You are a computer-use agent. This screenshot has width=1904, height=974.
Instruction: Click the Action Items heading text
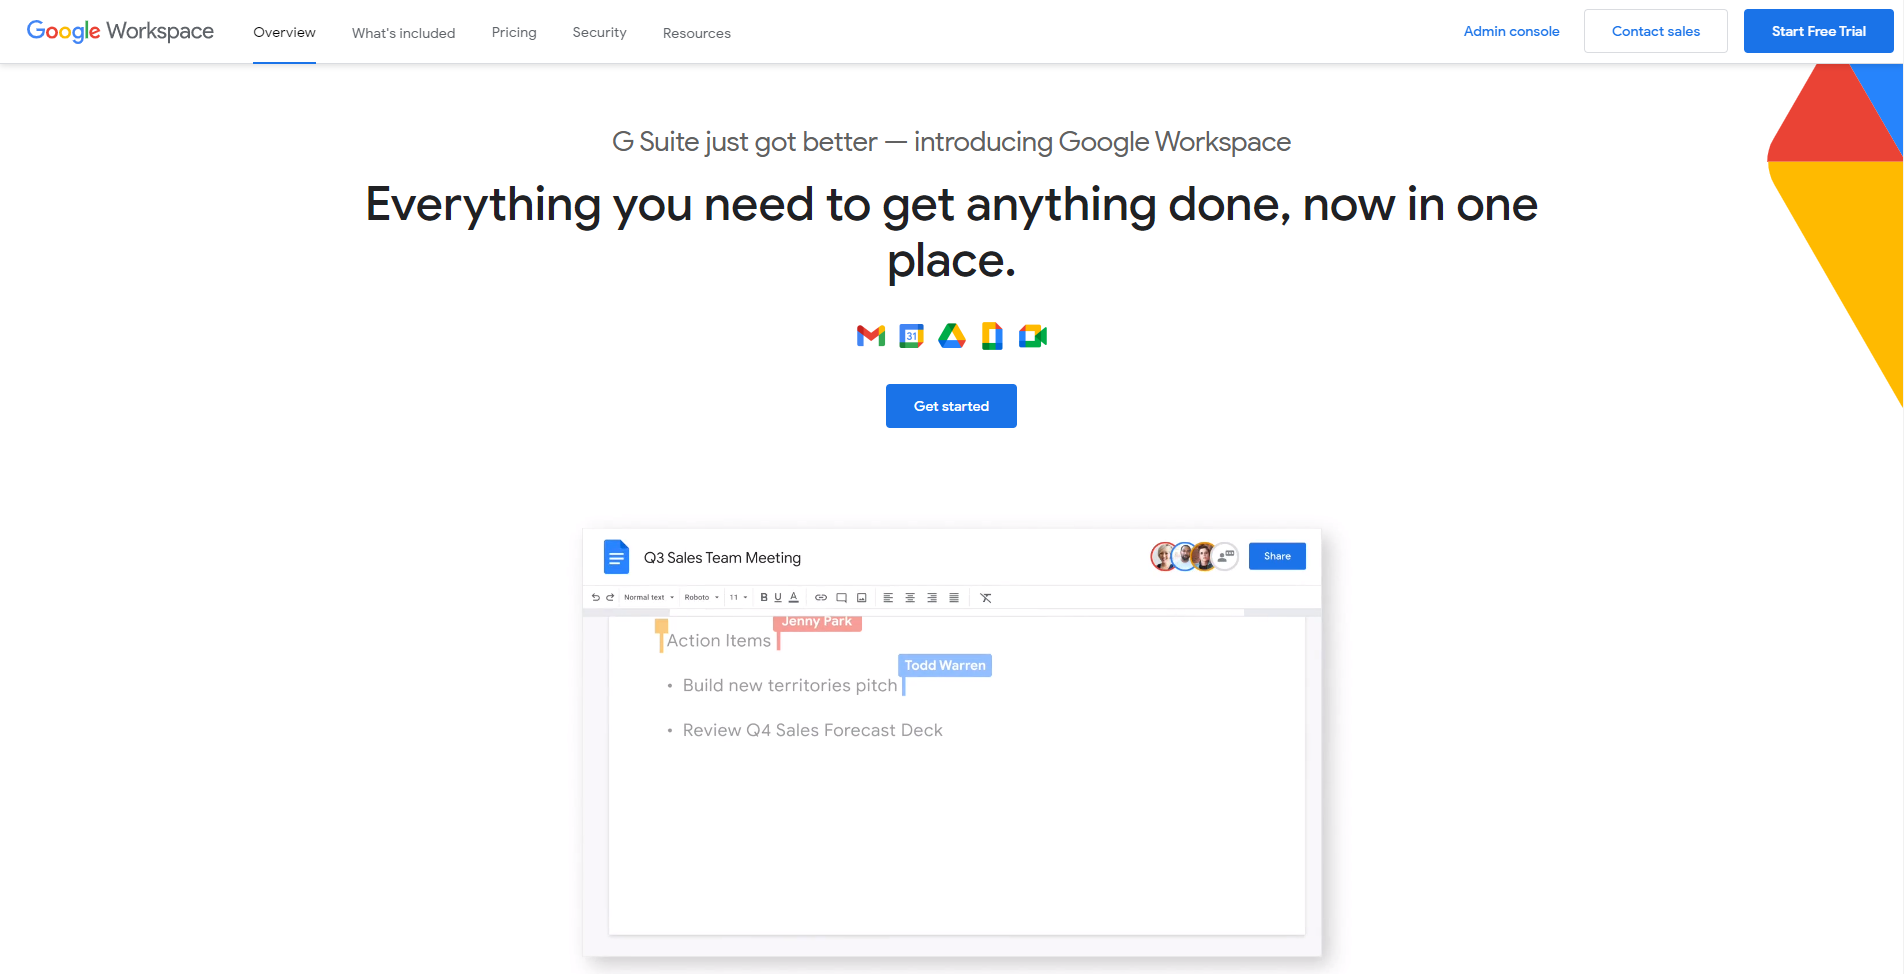(x=719, y=640)
